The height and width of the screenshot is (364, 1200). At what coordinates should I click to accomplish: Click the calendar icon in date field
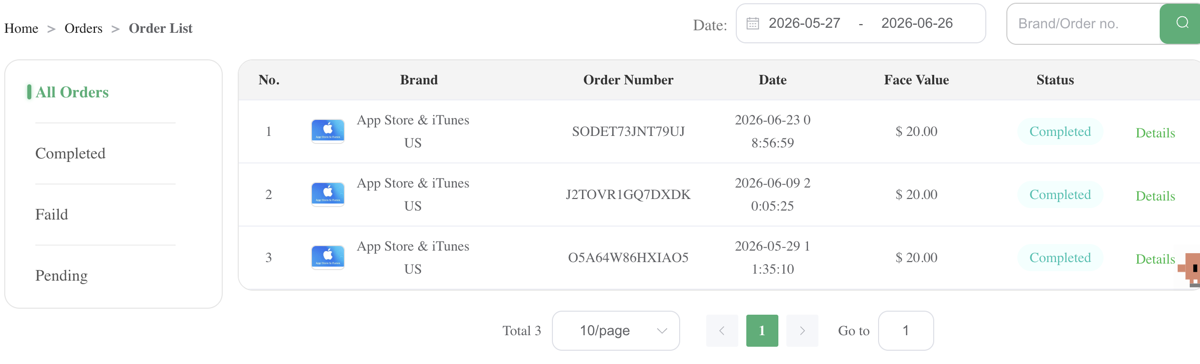coord(753,23)
